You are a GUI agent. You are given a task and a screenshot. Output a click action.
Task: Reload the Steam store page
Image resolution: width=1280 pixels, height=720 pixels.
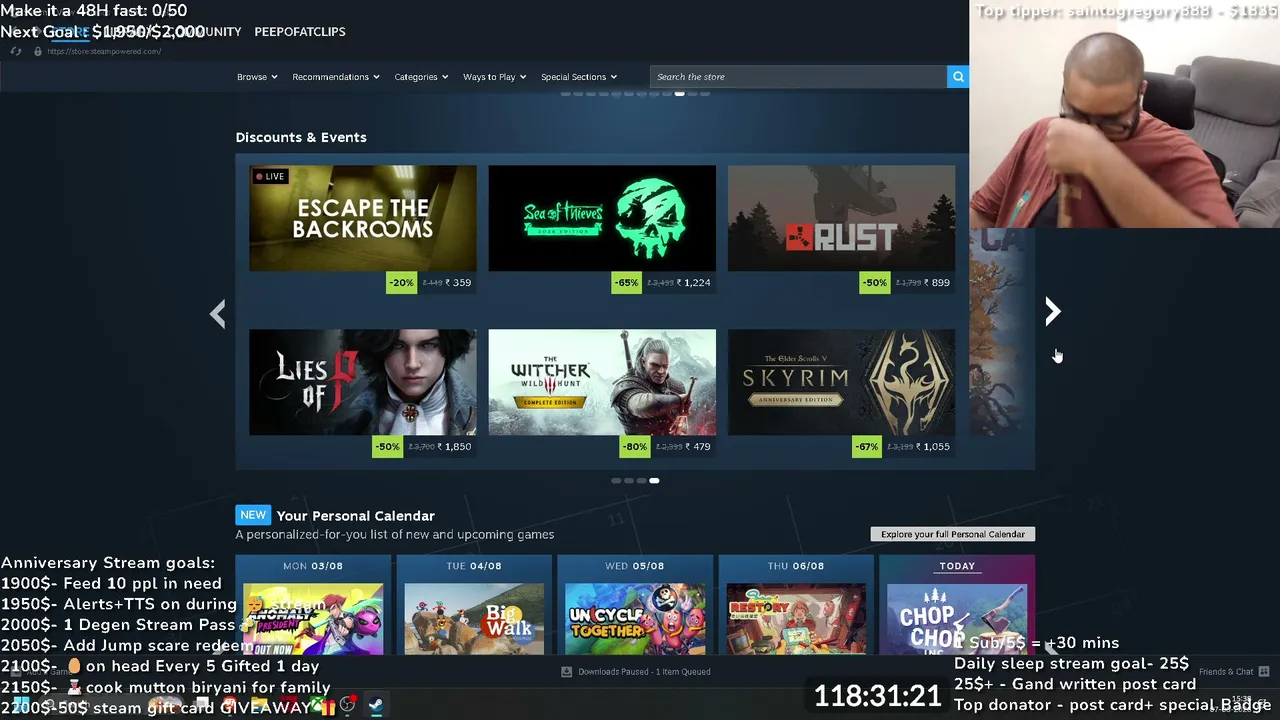pos(16,51)
